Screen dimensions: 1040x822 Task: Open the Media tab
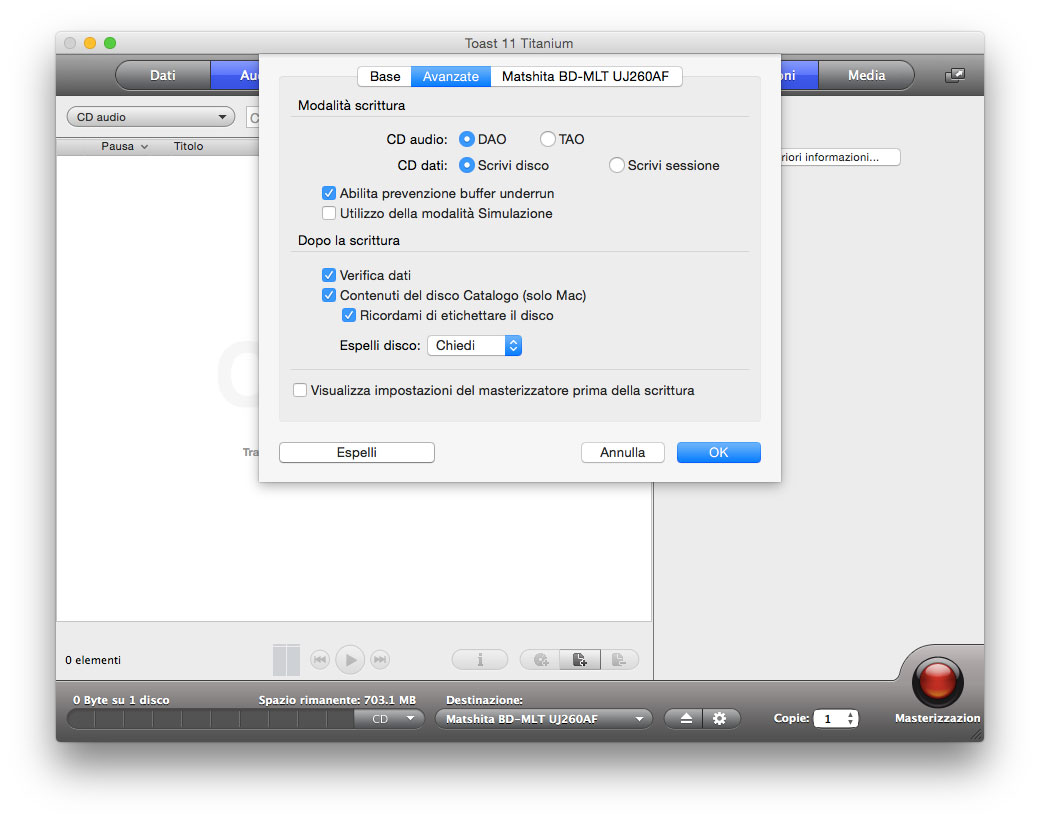click(866, 75)
